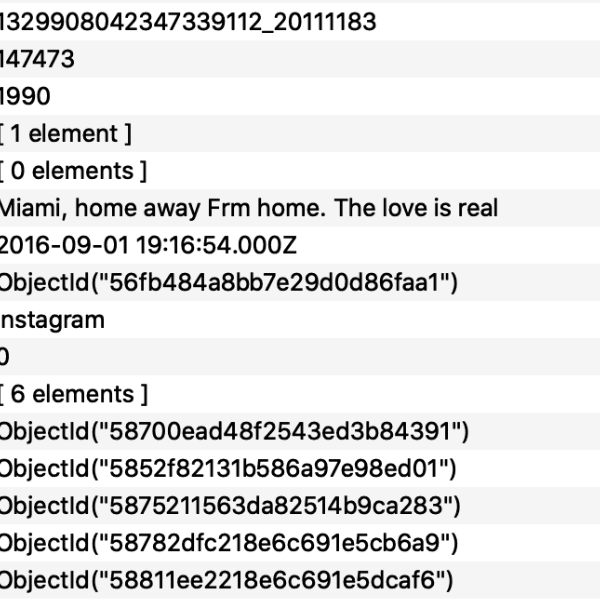Click ObjectId ending in e98ed01
Image resolution: width=600 pixels, height=600 pixels.
(228, 468)
